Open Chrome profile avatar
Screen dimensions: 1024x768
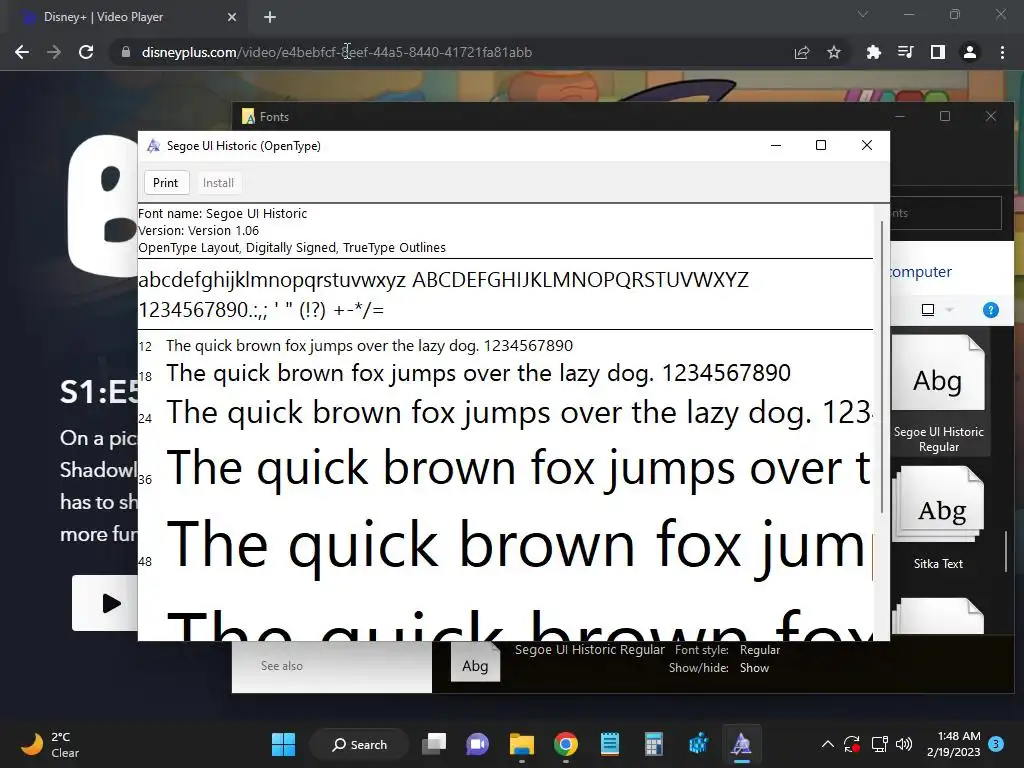coord(970,52)
